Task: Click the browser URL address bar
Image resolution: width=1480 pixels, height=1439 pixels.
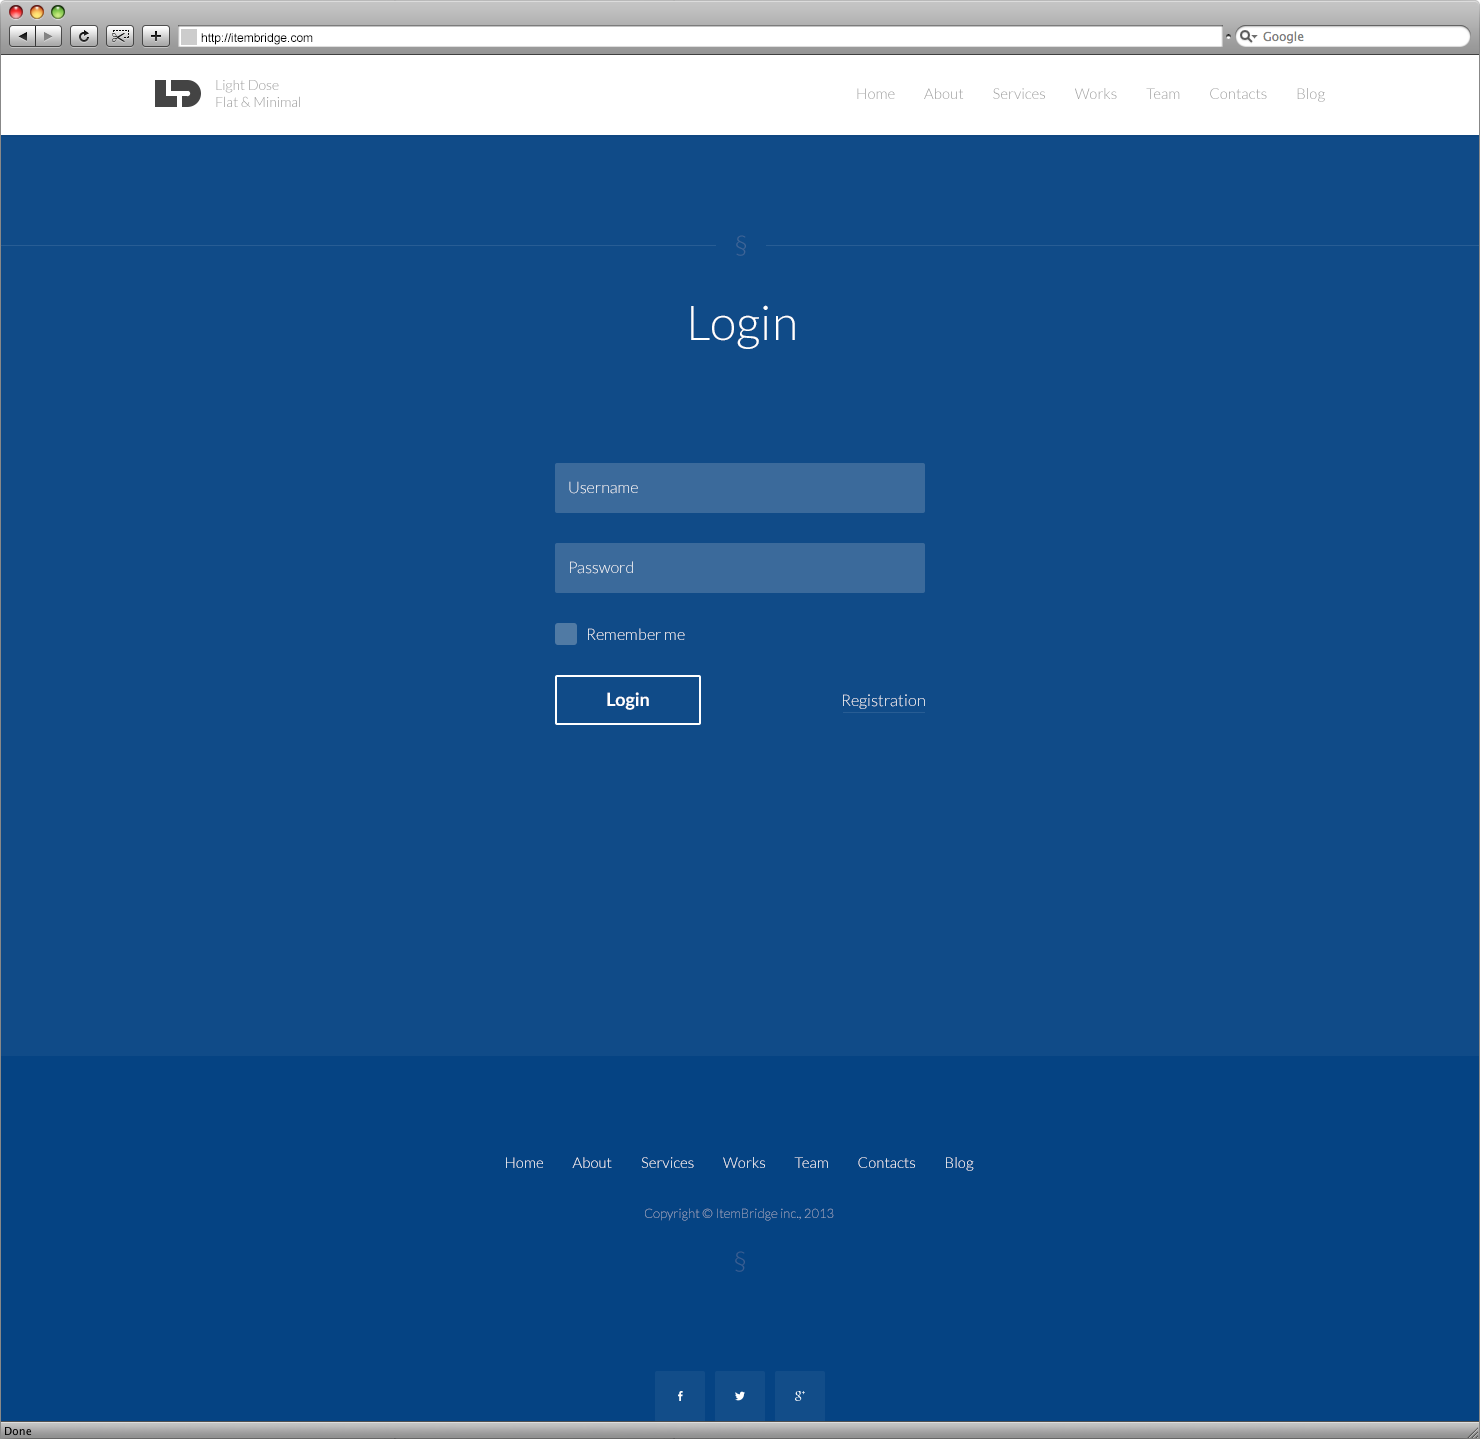Action: pyautogui.click(x=700, y=37)
